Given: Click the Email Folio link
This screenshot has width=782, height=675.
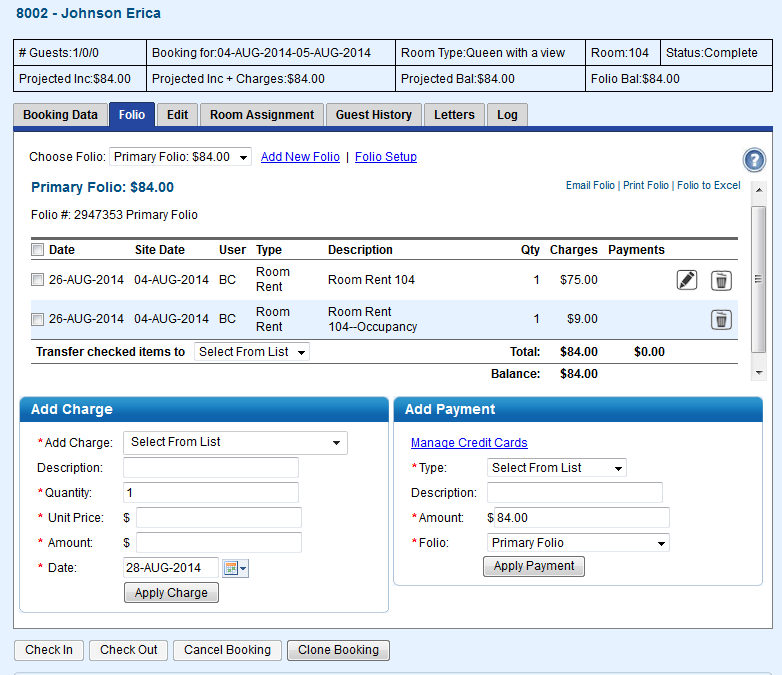Looking at the screenshot, I should click(x=590, y=186).
